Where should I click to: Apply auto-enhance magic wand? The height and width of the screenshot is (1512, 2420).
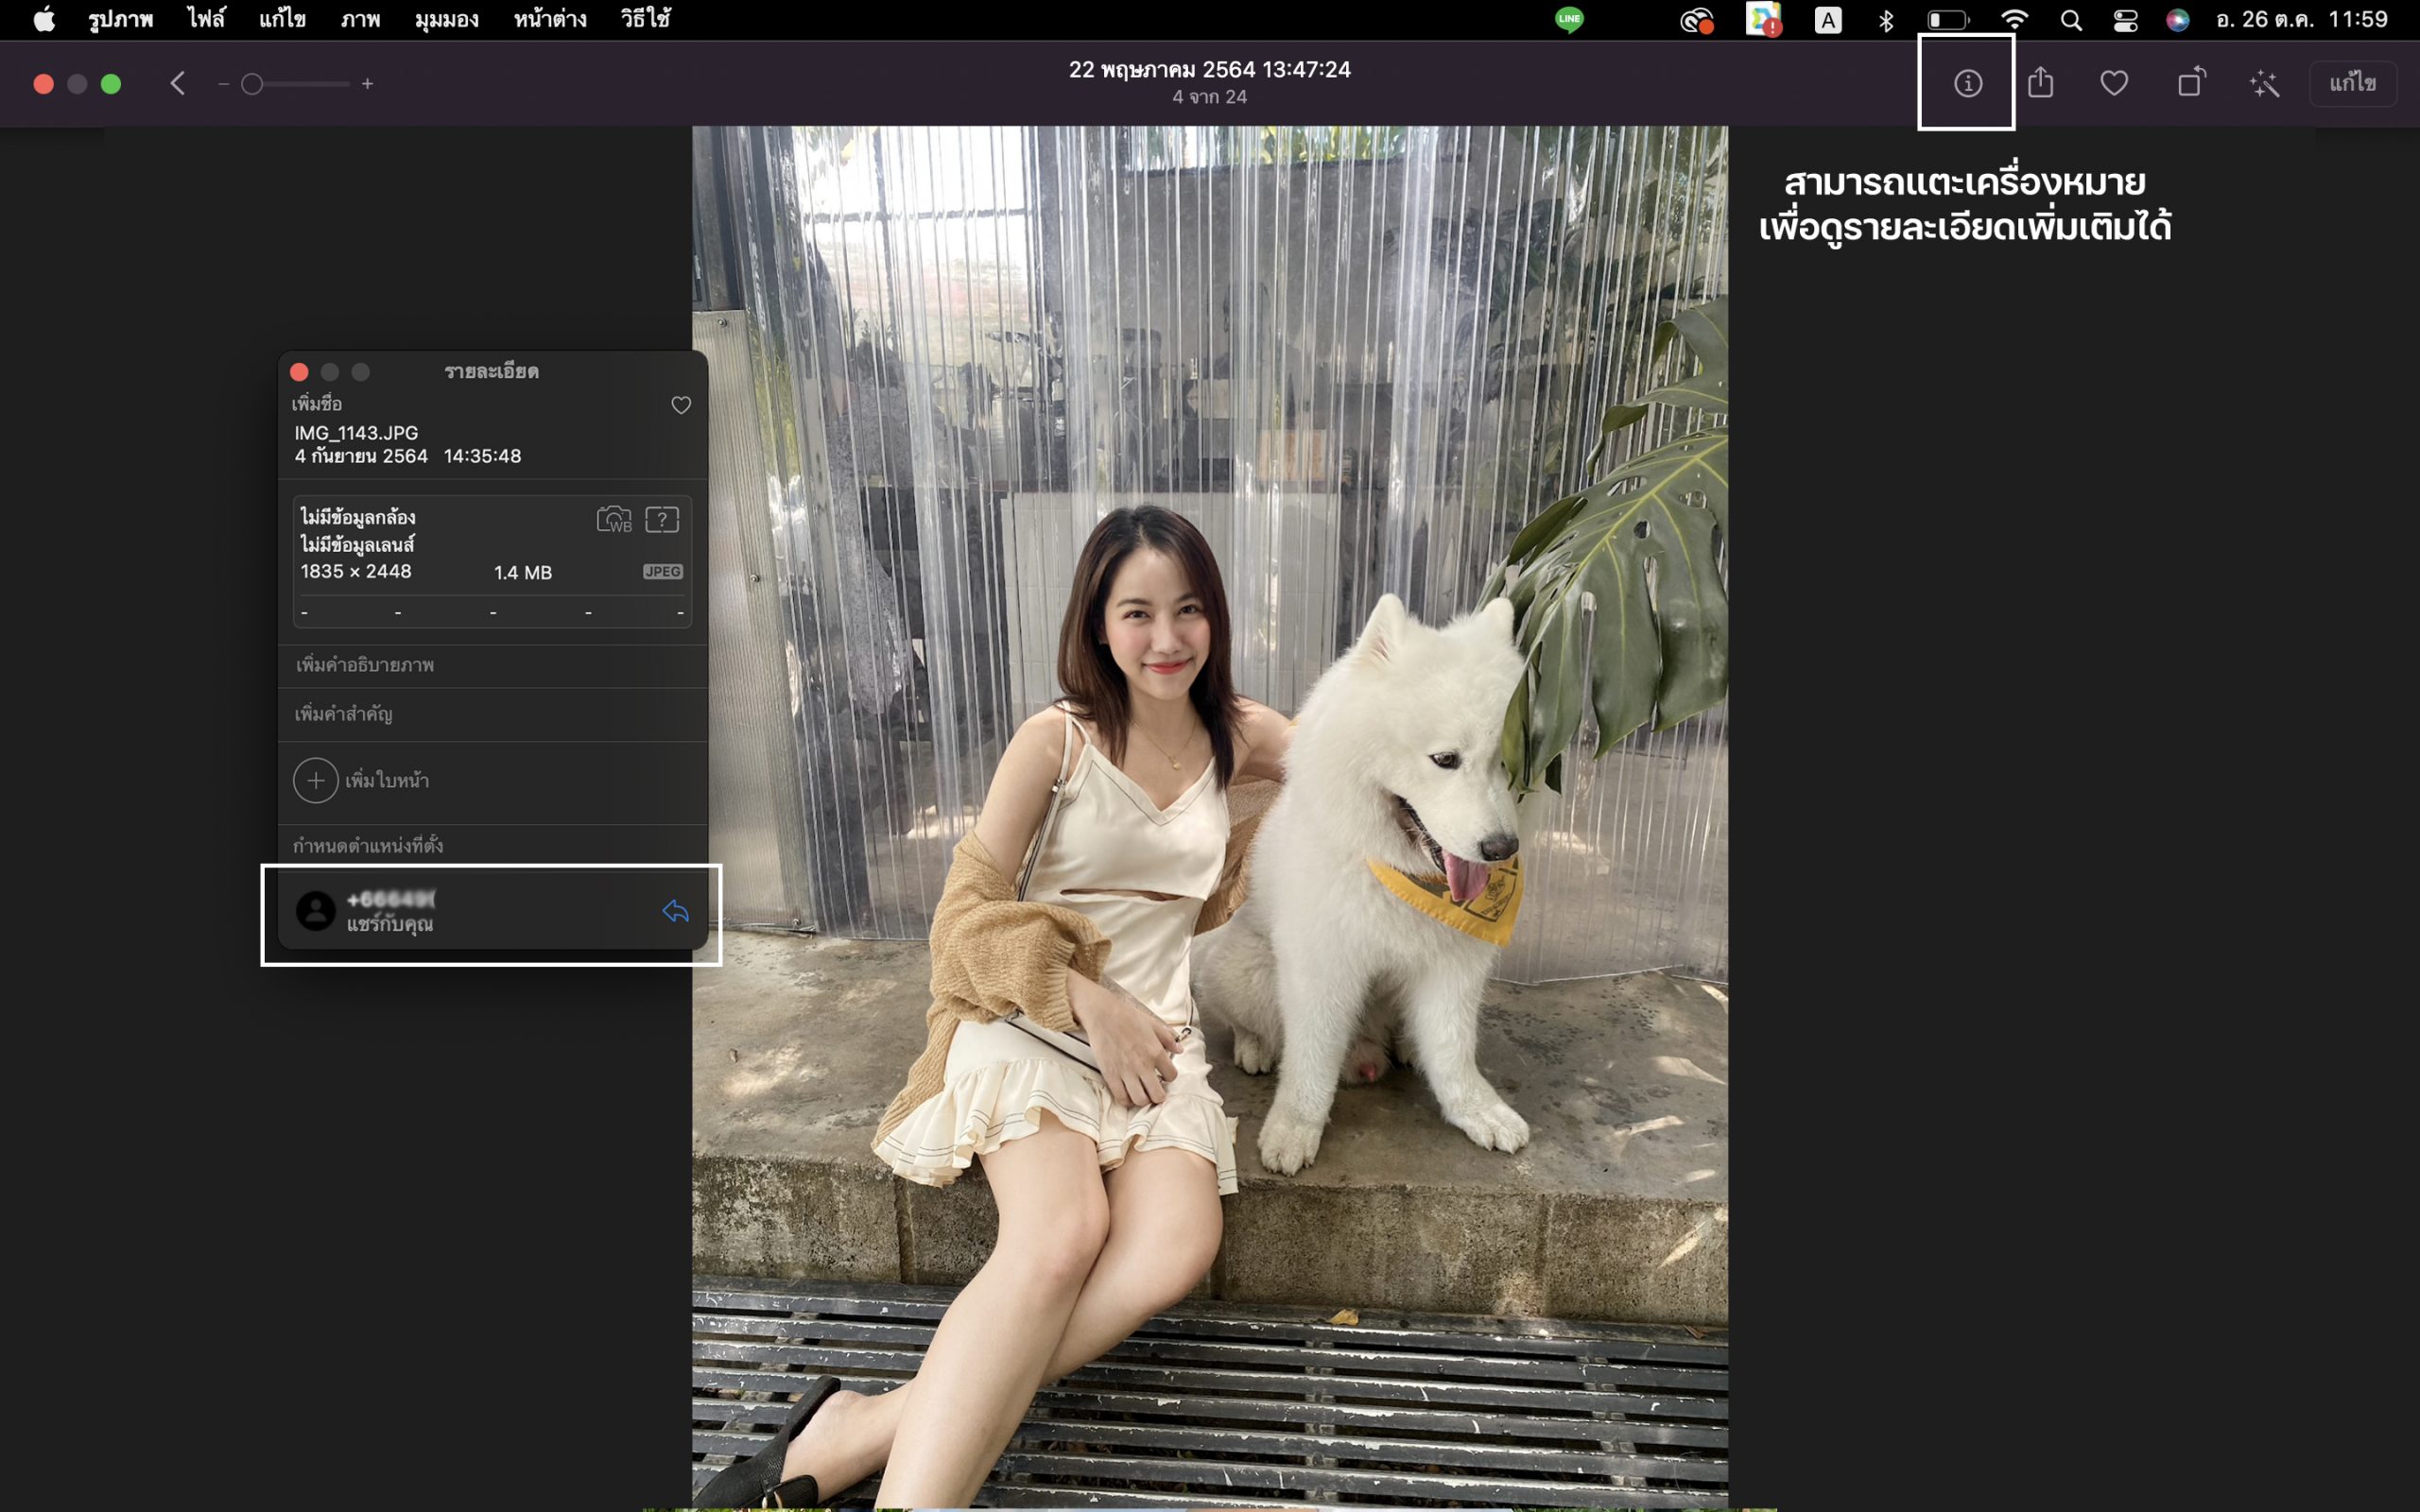click(2264, 84)
